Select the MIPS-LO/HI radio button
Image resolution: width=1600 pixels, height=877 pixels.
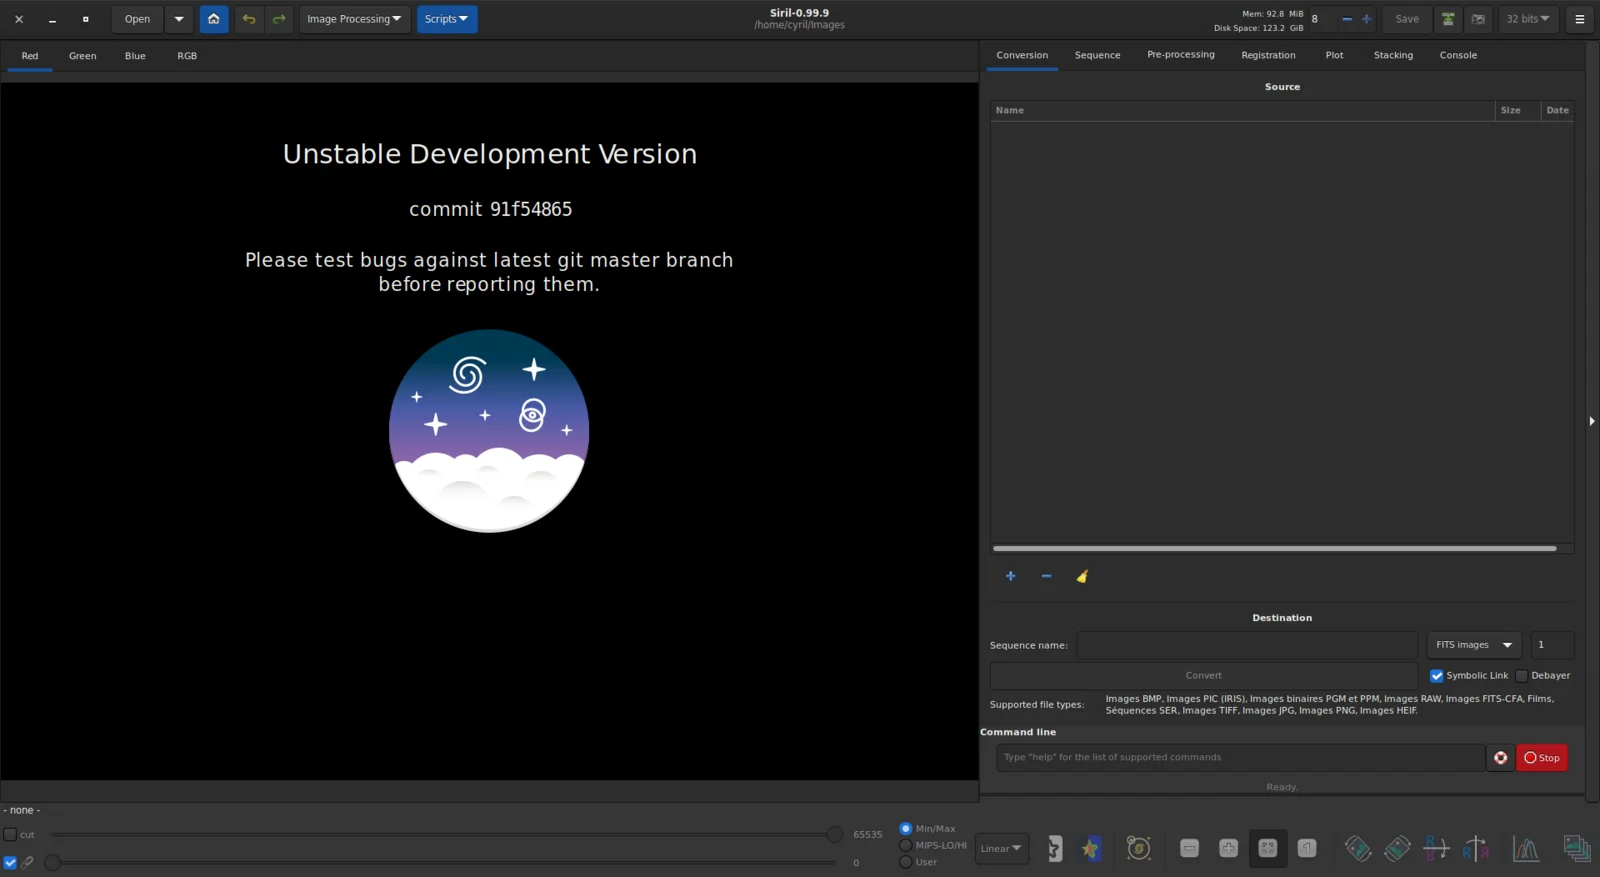[906, 846]
